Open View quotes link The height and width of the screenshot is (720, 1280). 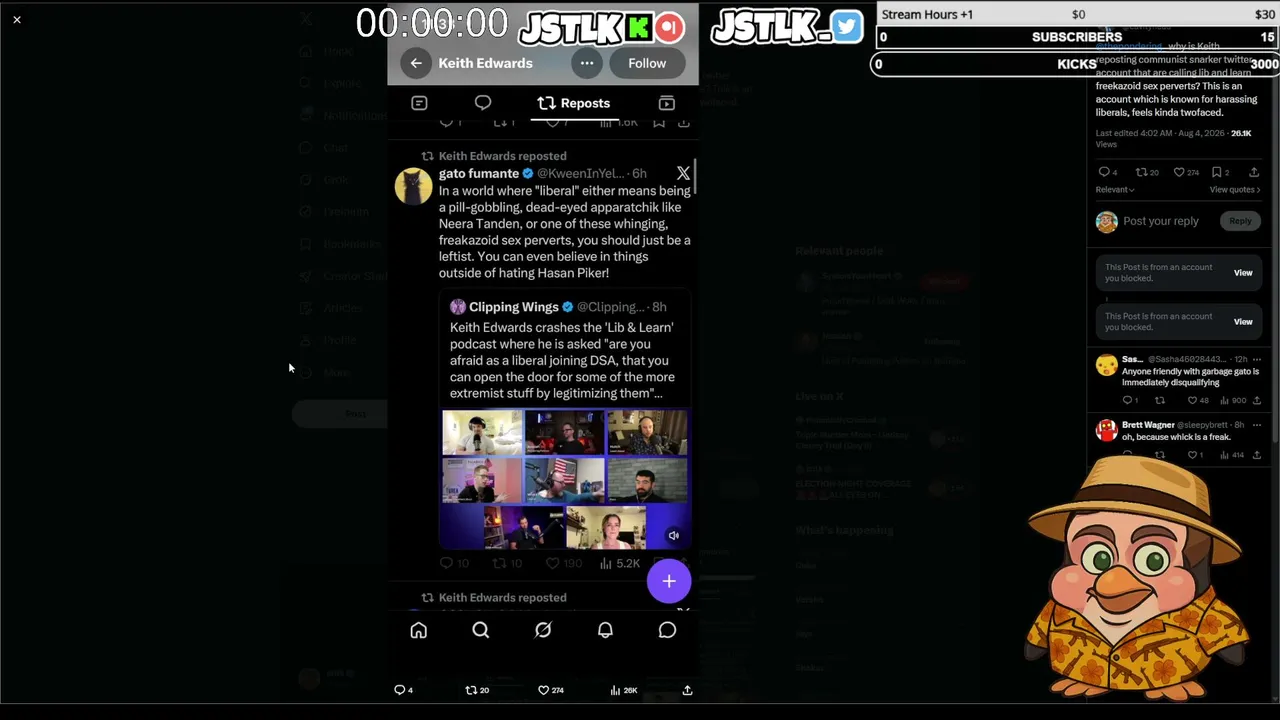pyautogui.click(x=1235, y=190)
